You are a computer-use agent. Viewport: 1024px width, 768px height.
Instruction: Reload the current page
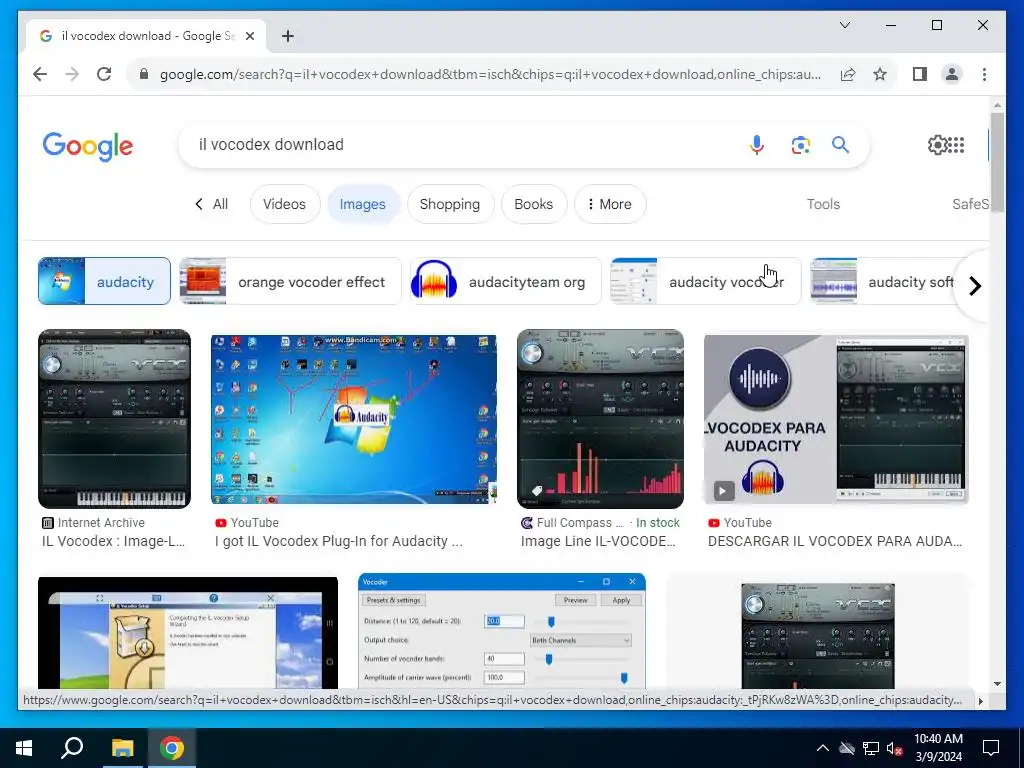pyautogui.click(x=104, y=74)
